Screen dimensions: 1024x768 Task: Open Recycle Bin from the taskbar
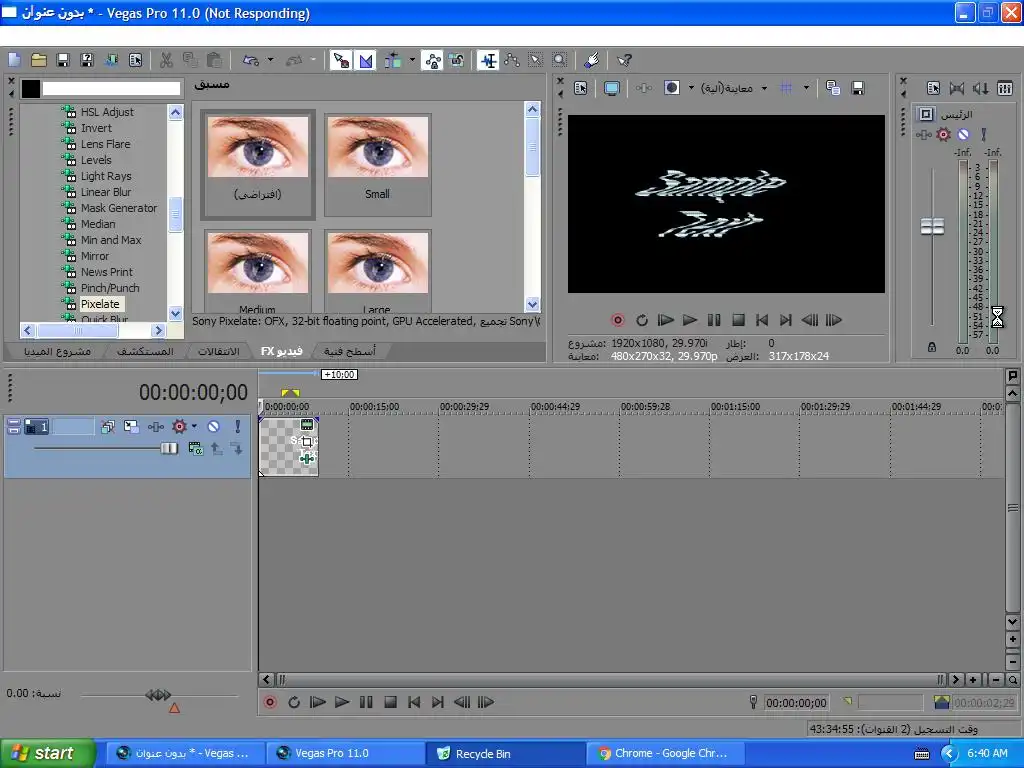[504, 754]
